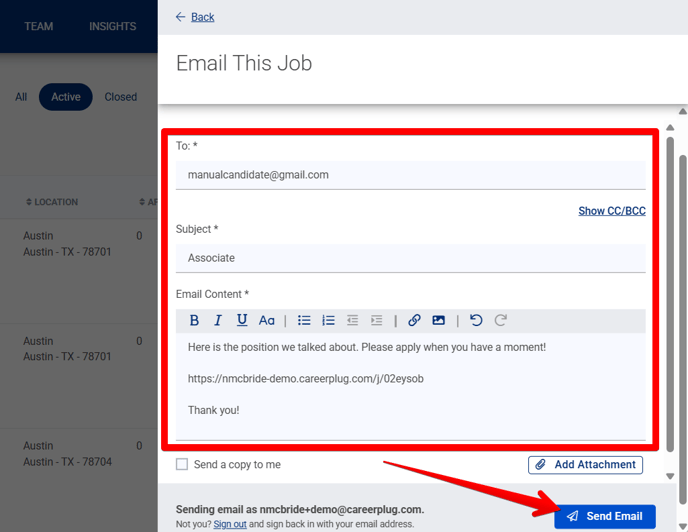688x532 pixels.
Task: Expand CC/BCC fields
Action: click(x=611, y=211)
